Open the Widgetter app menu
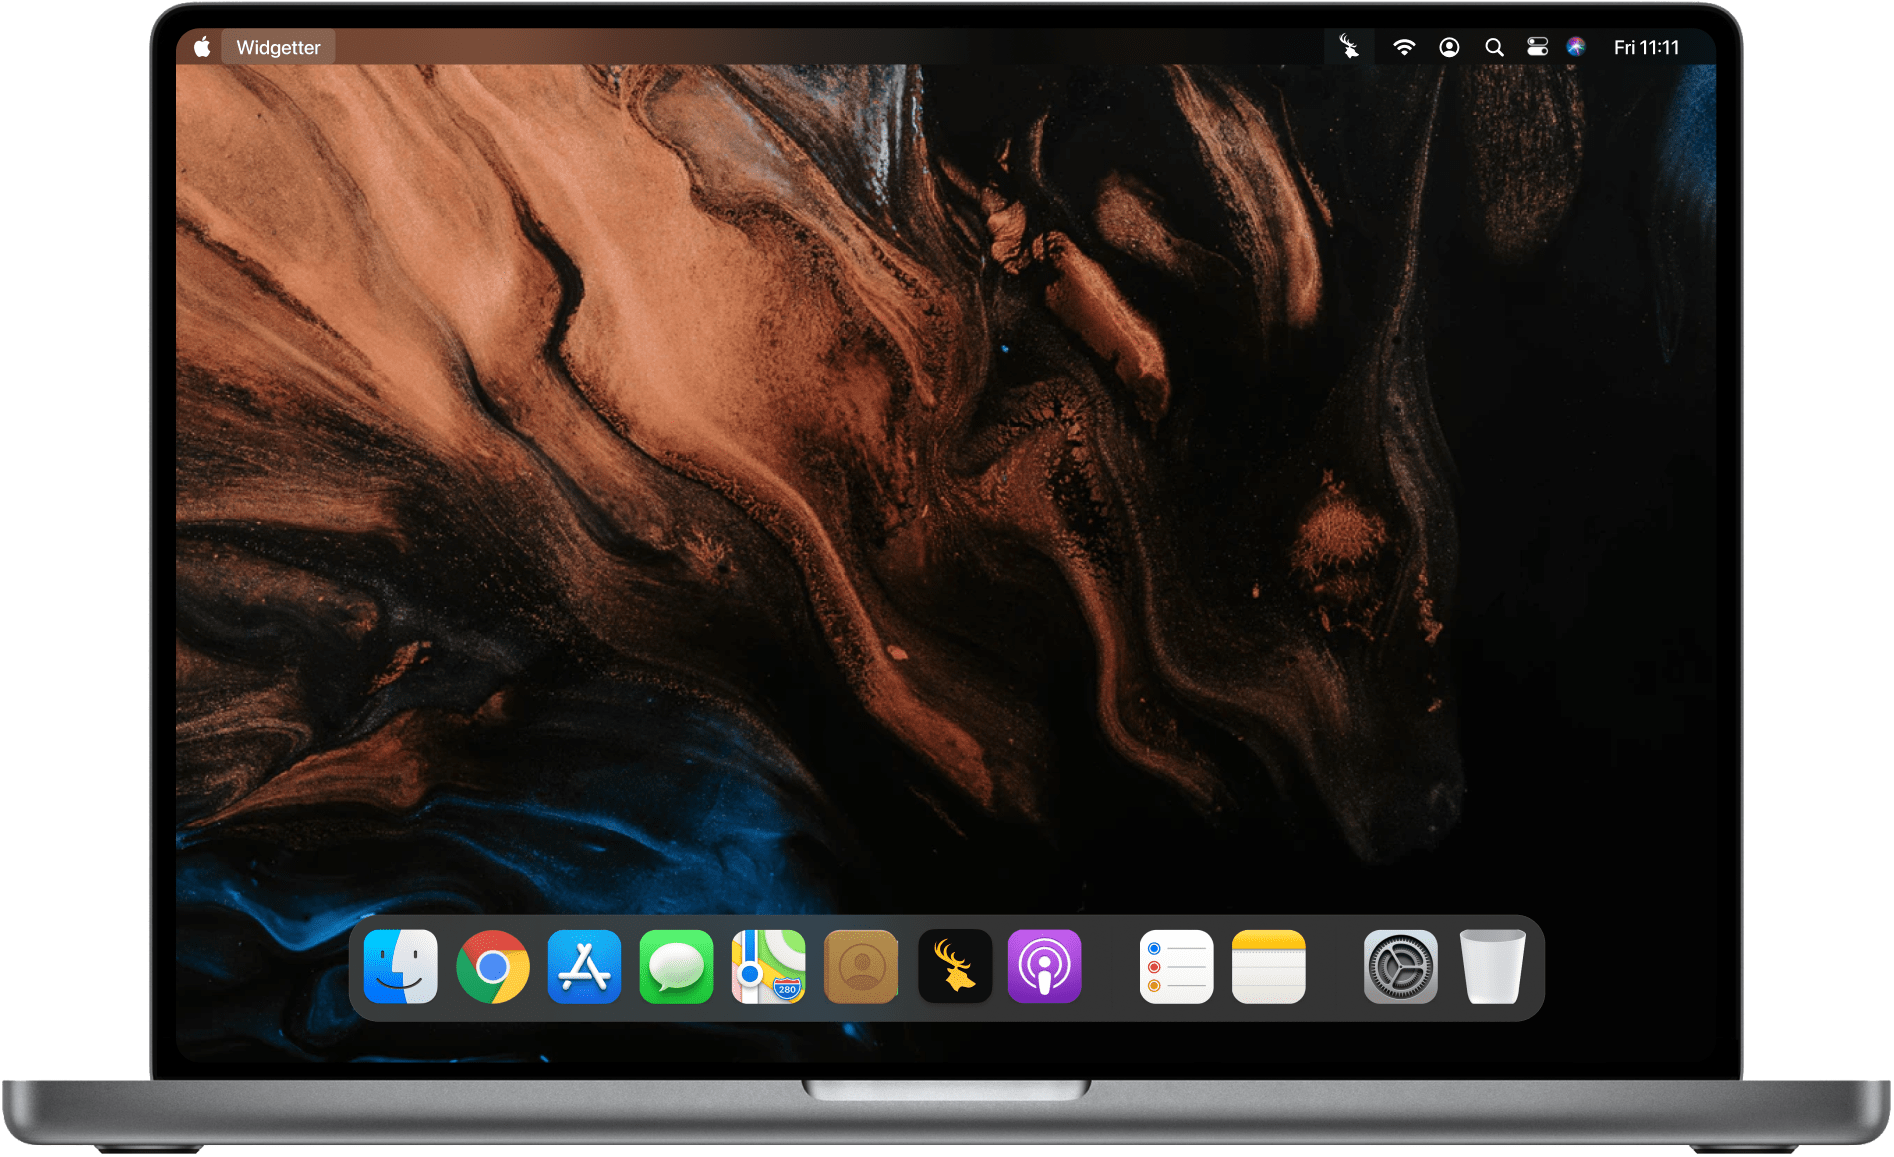The height and width of the screenshot is (1157, 1894). (x=278, y=47)
